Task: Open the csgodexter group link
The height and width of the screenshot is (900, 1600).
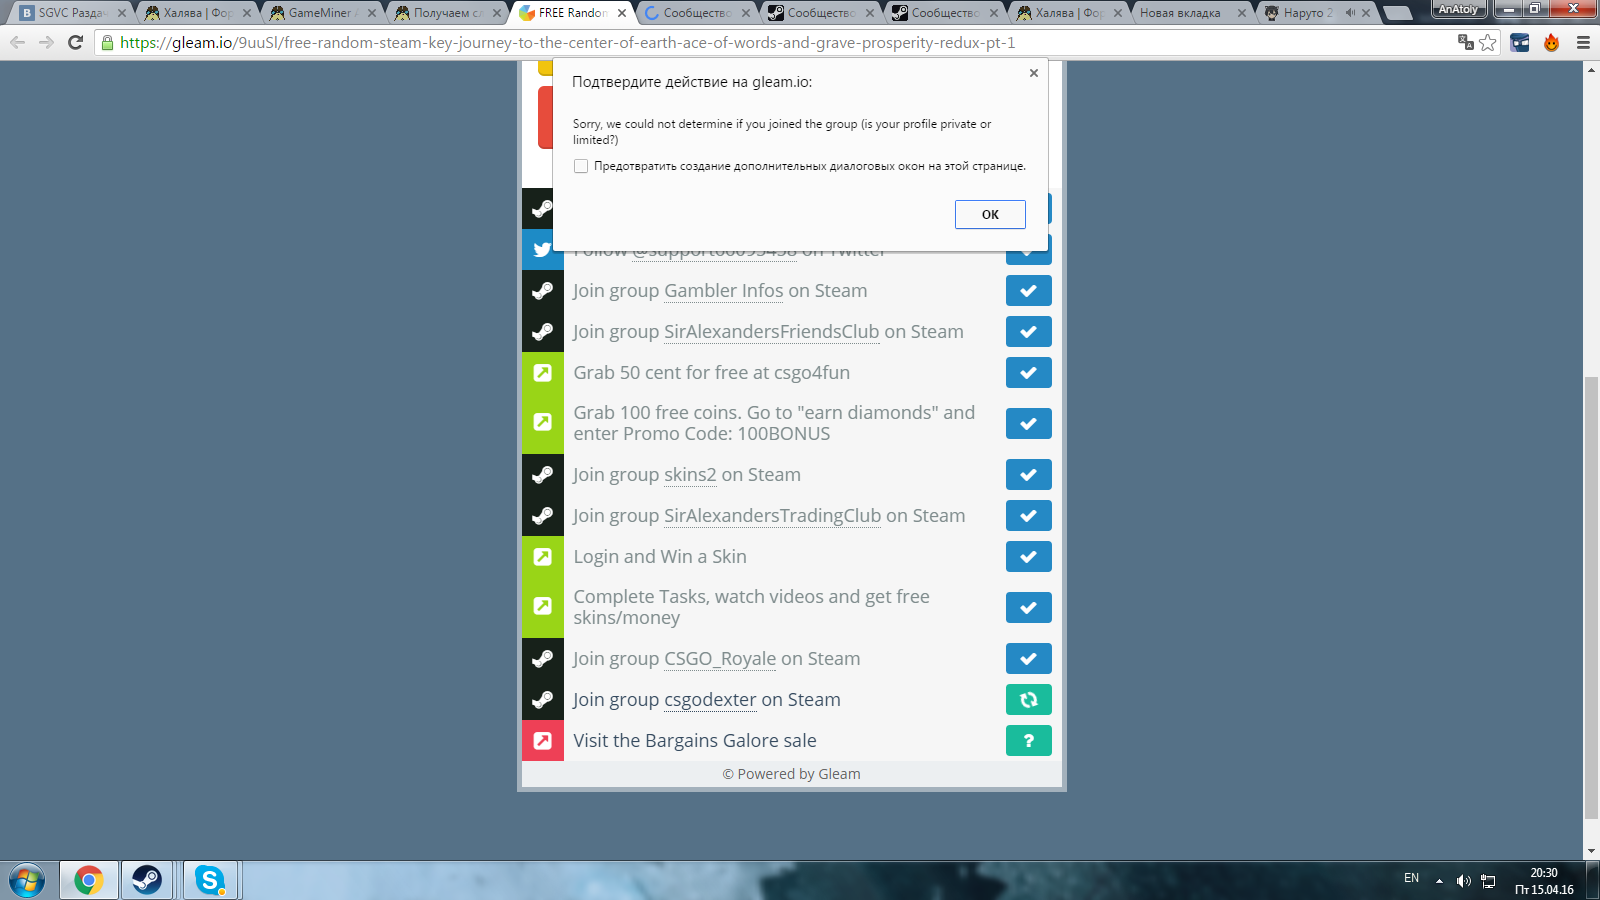Action: pyautogui.click(x=710, y=700)
